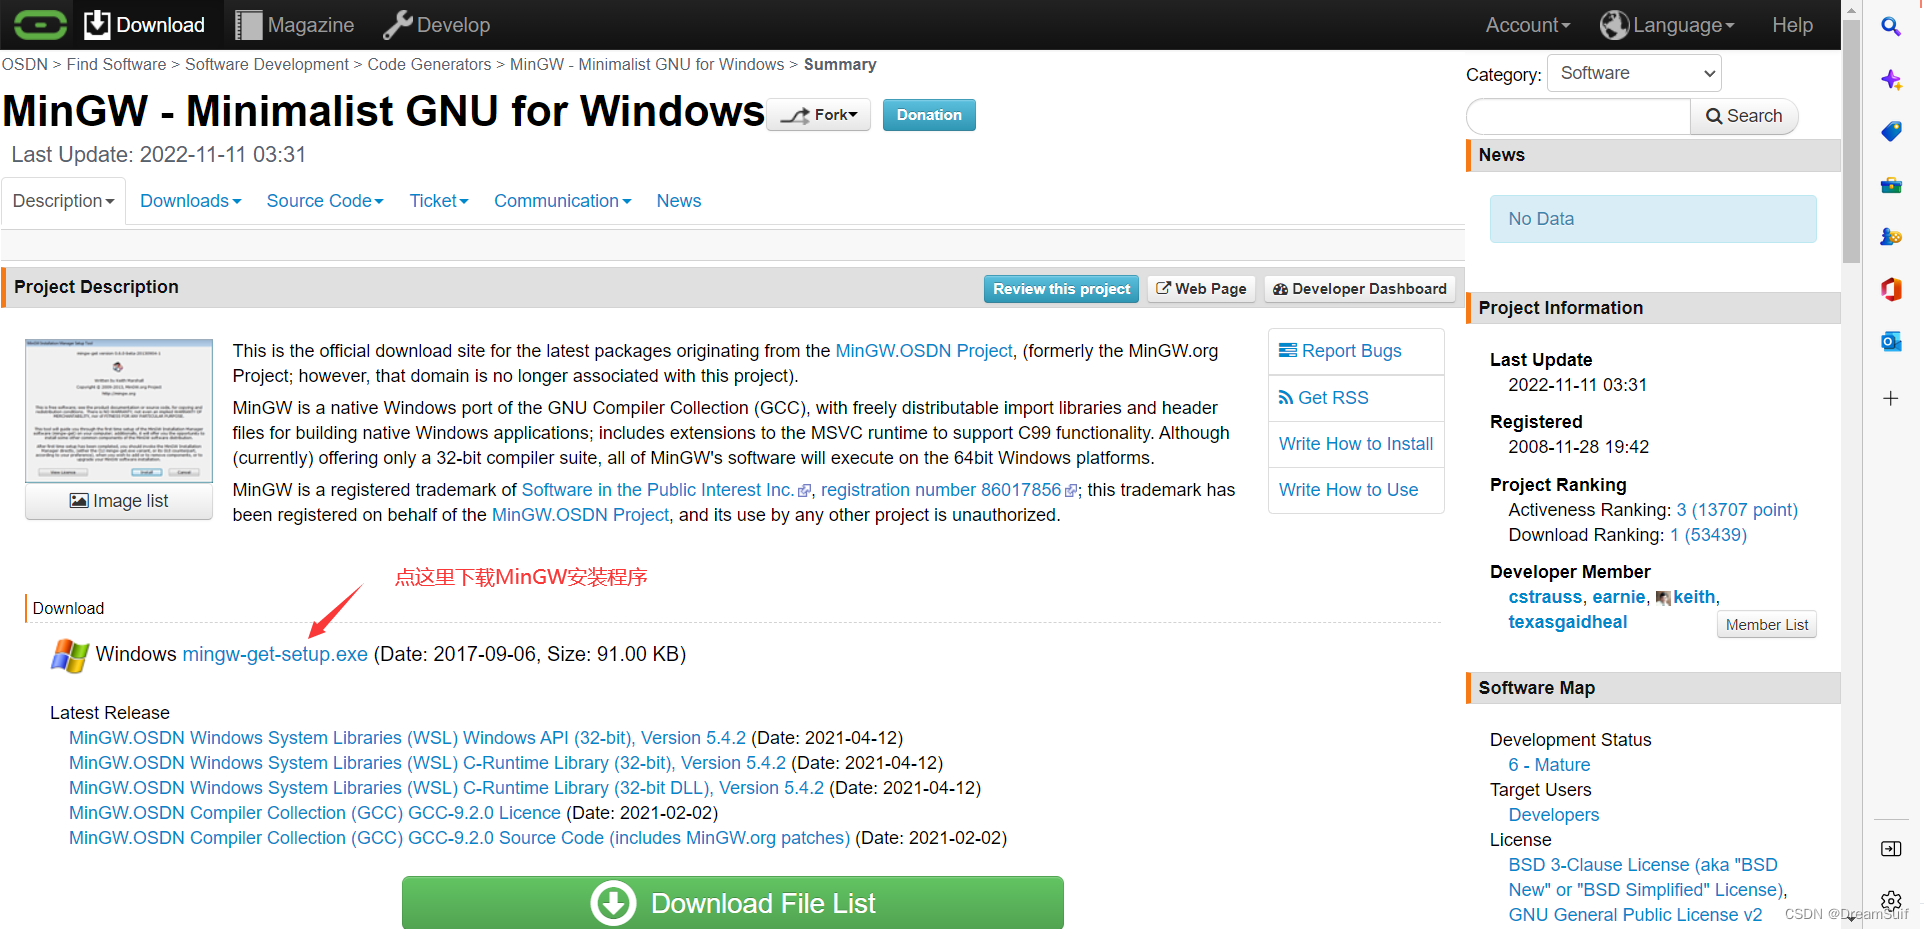1924x929 pixels.
Task: Open Activeness Ranking 3 (13707 point) link
Action: click(1737, 510)
